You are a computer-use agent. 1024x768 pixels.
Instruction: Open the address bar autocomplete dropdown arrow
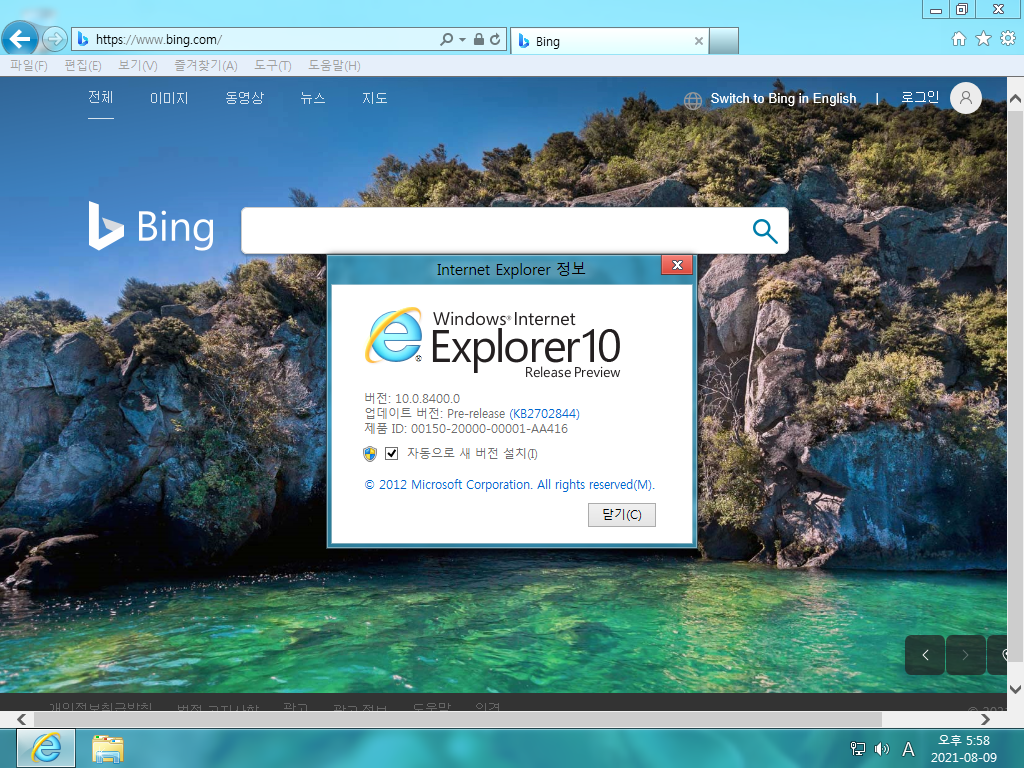462,40
